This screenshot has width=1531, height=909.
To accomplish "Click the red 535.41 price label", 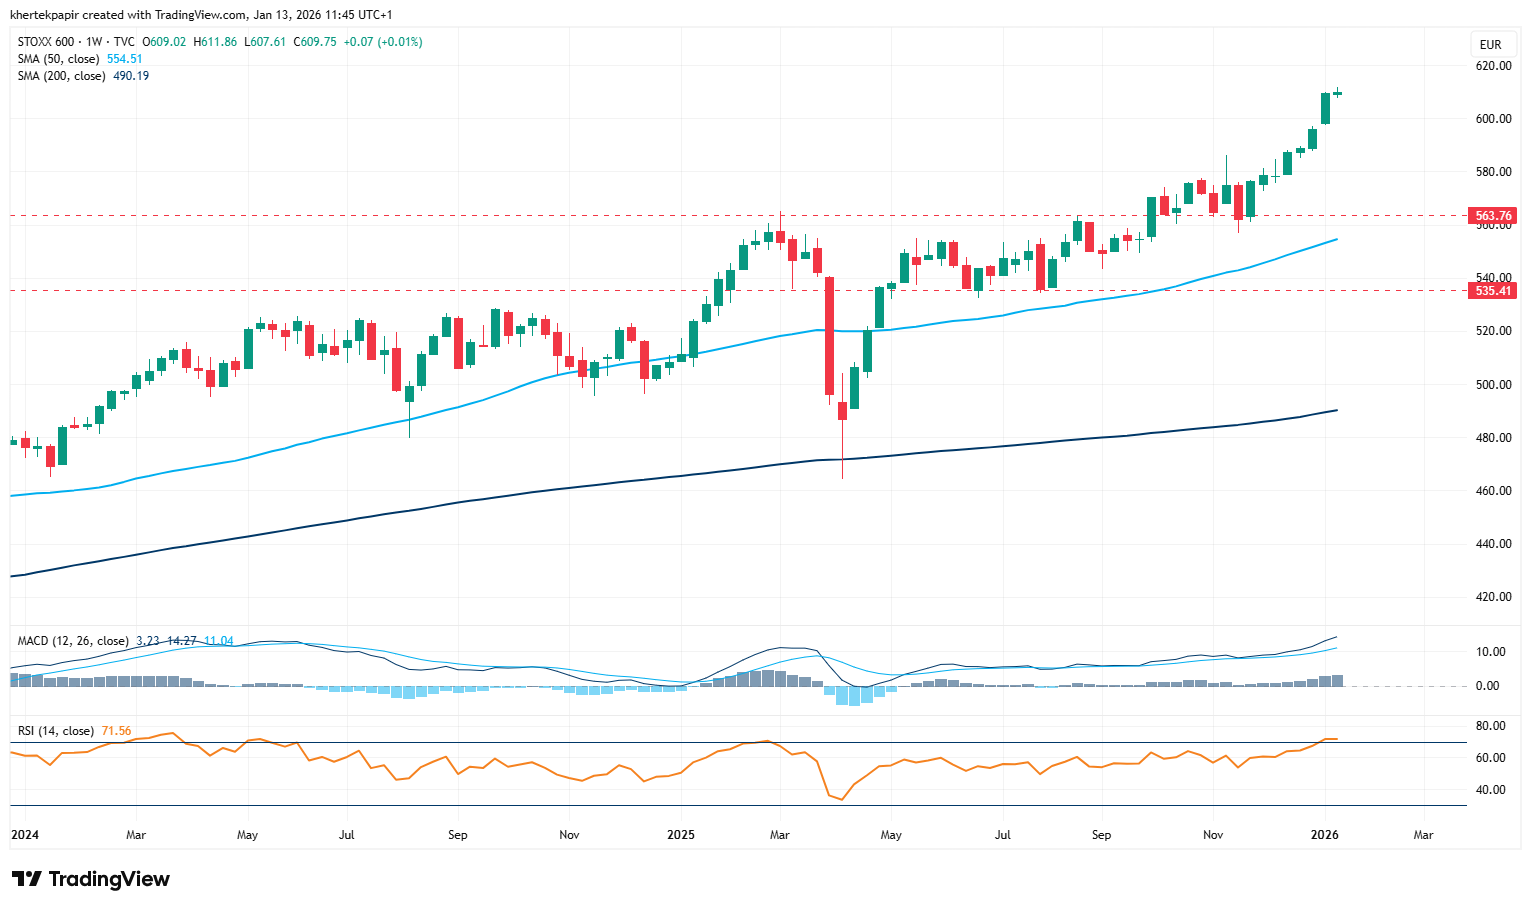I will [x=1492, y=291].
